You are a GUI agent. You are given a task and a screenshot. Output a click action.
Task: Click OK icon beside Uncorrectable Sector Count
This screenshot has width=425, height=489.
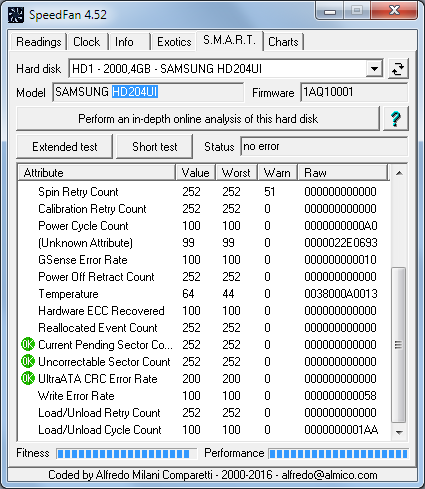tap(28, 361)
